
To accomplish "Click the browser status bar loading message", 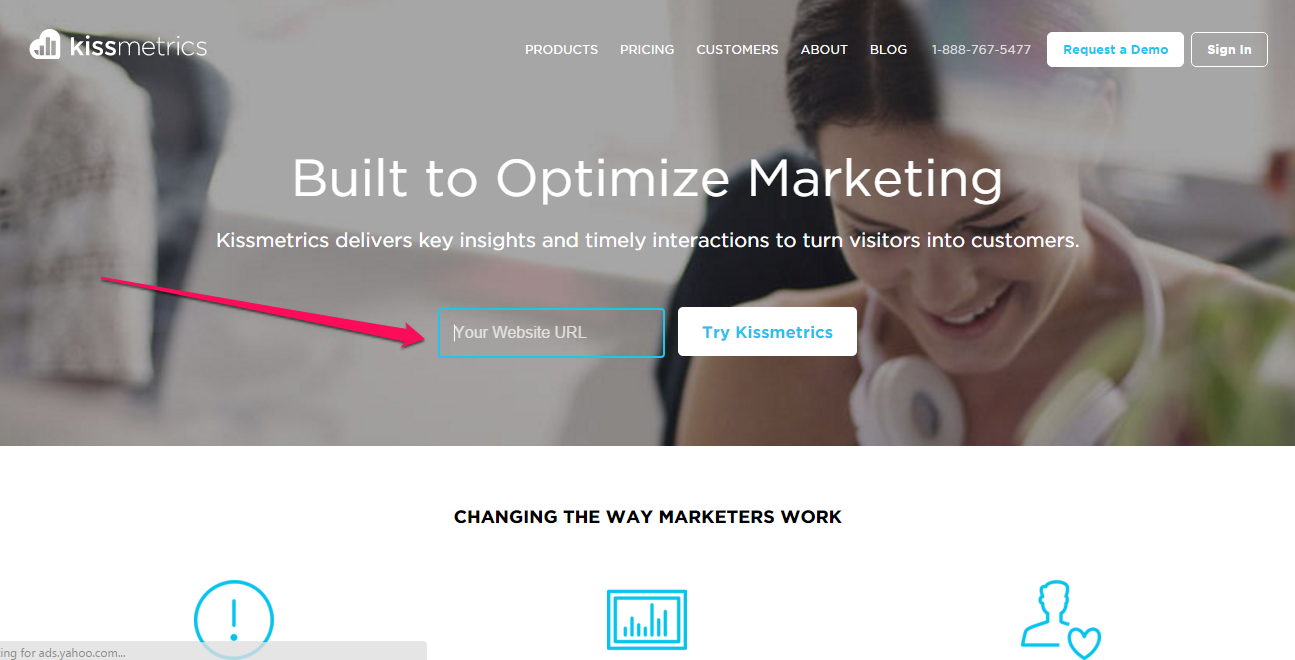I will (x=213, y=651).
